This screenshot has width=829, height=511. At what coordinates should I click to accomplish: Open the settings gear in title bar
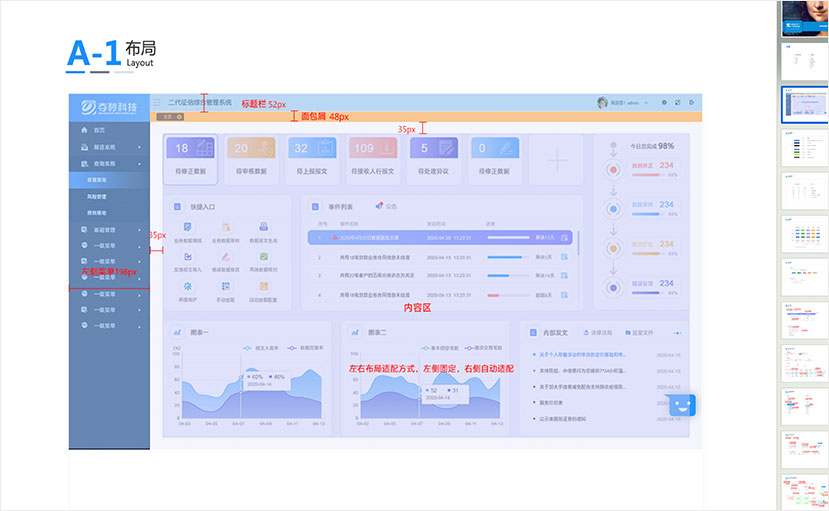(665, 102)
